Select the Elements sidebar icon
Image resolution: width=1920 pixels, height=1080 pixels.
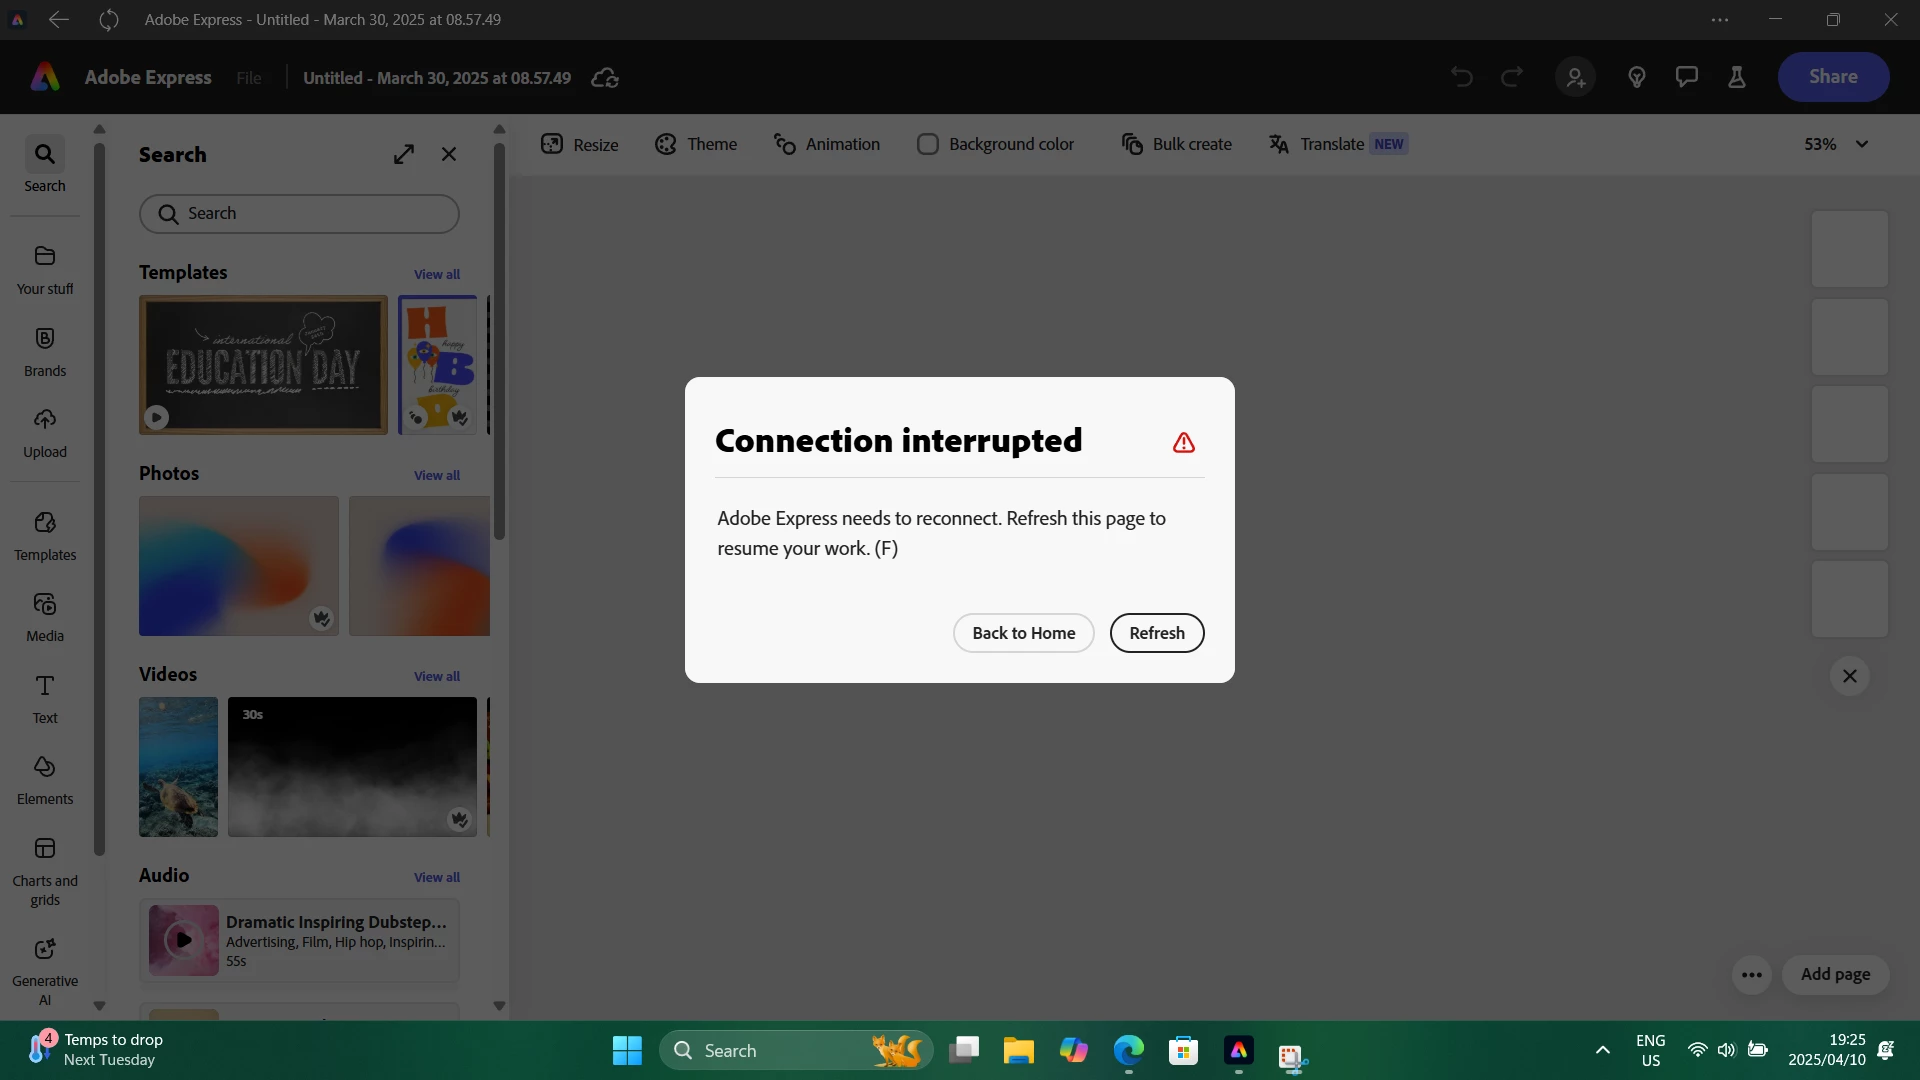pyautogui.click(x=44, y=779)
